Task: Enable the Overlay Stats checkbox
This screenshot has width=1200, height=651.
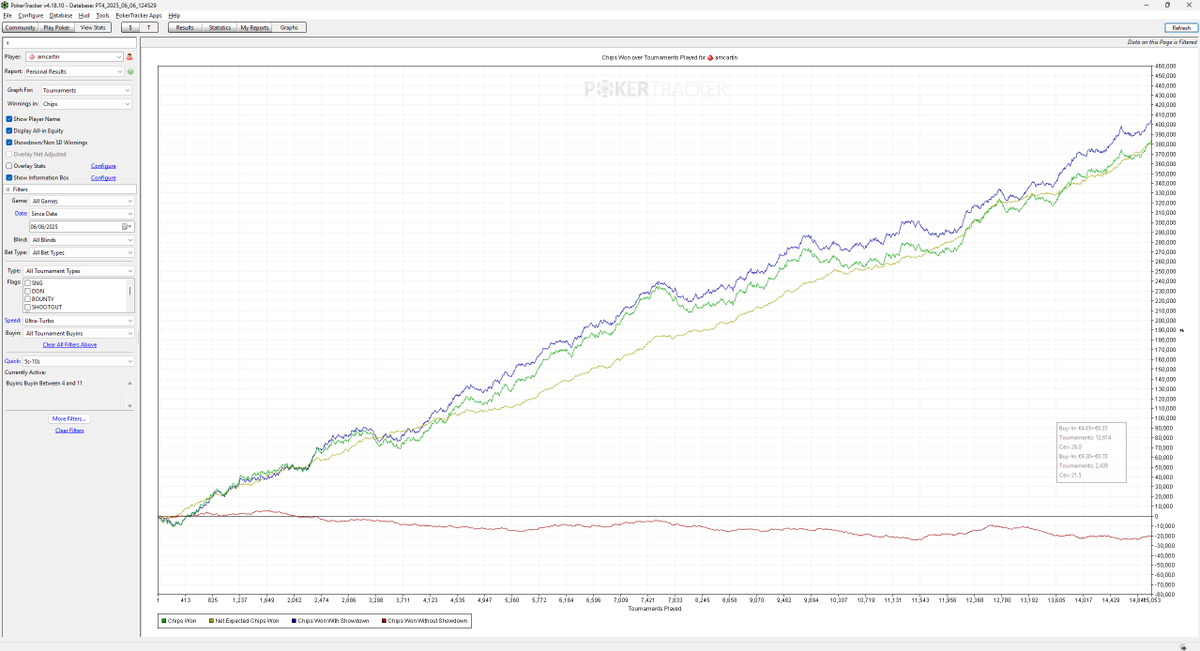Action: point(9,166)
